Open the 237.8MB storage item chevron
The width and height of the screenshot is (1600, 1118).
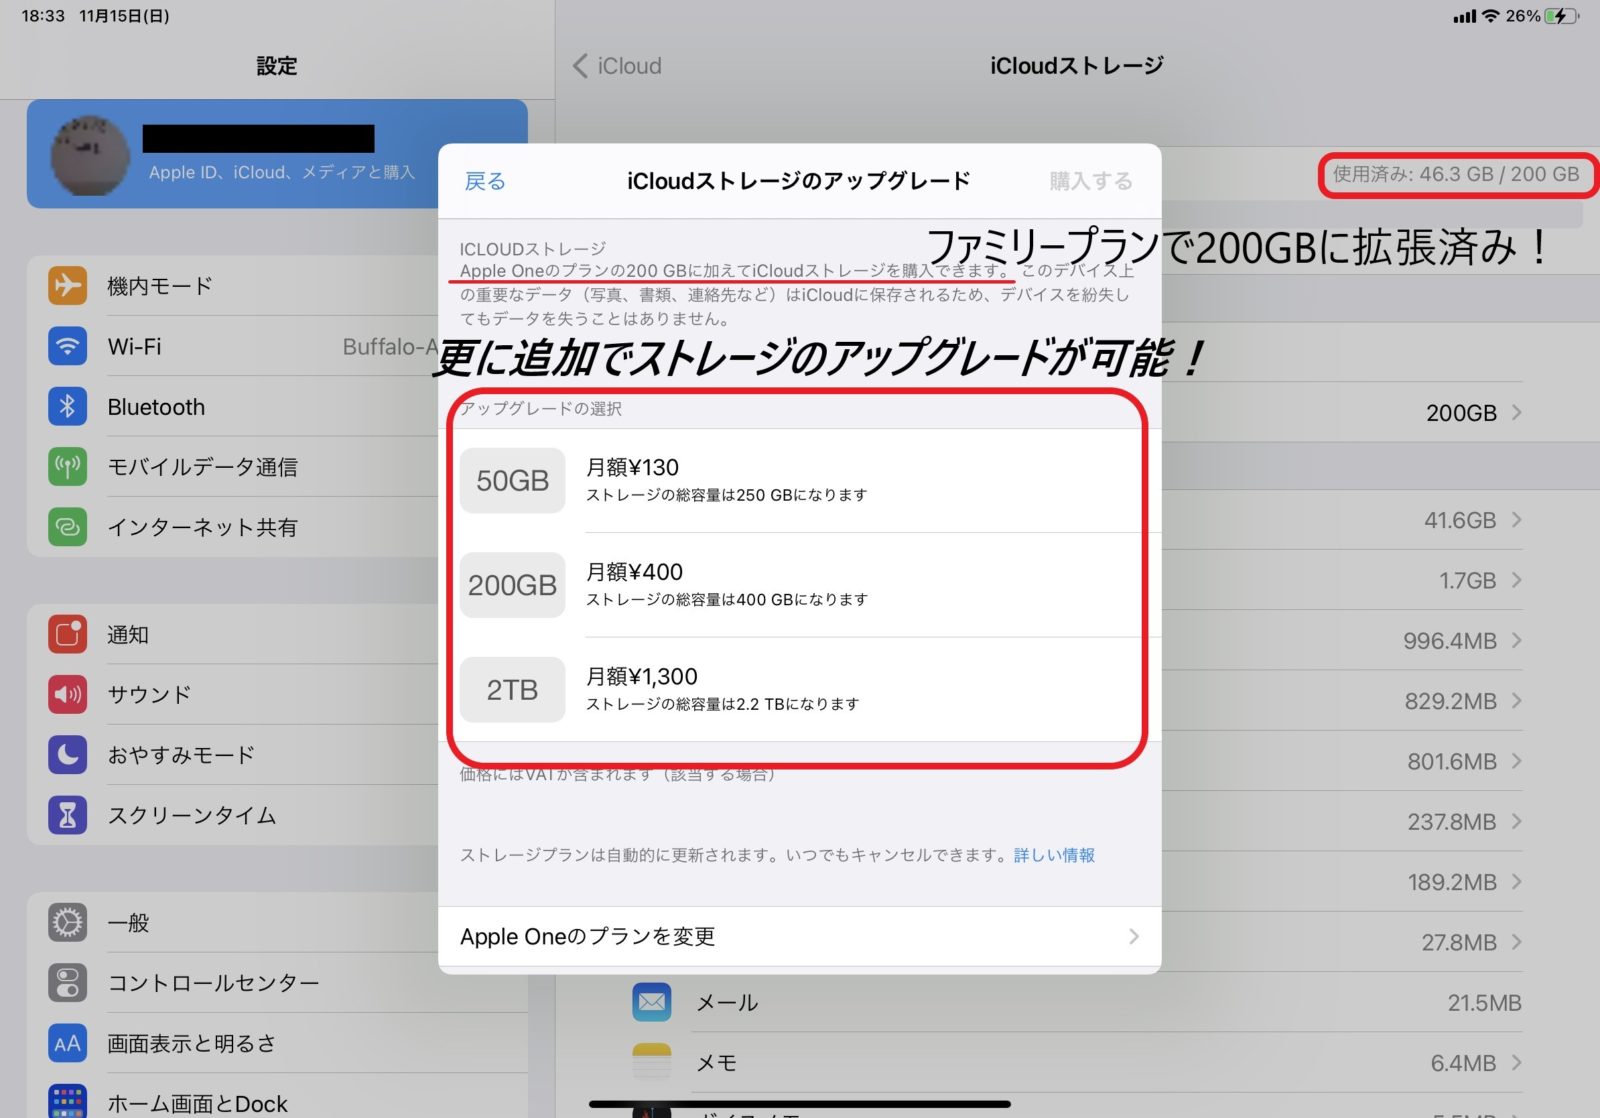point(1516,821)
